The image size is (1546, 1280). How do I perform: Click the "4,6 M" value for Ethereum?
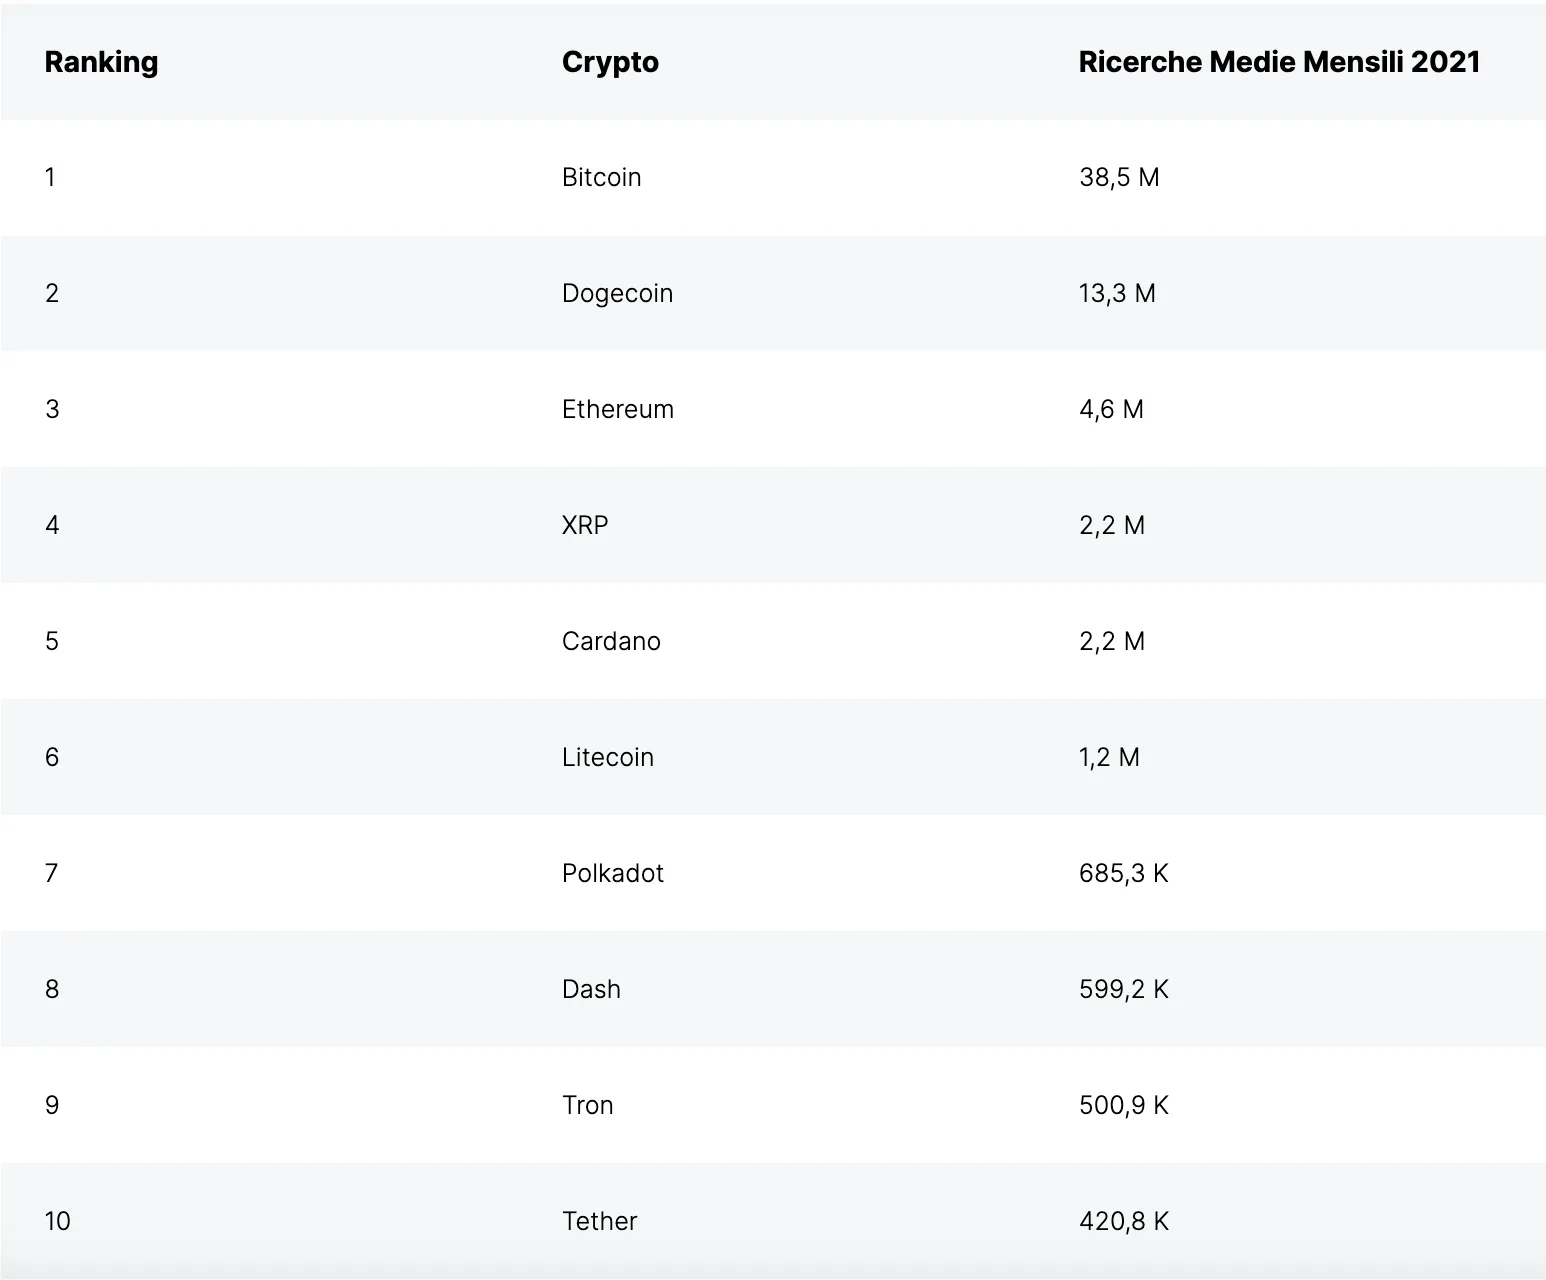tap(1111, 409)
